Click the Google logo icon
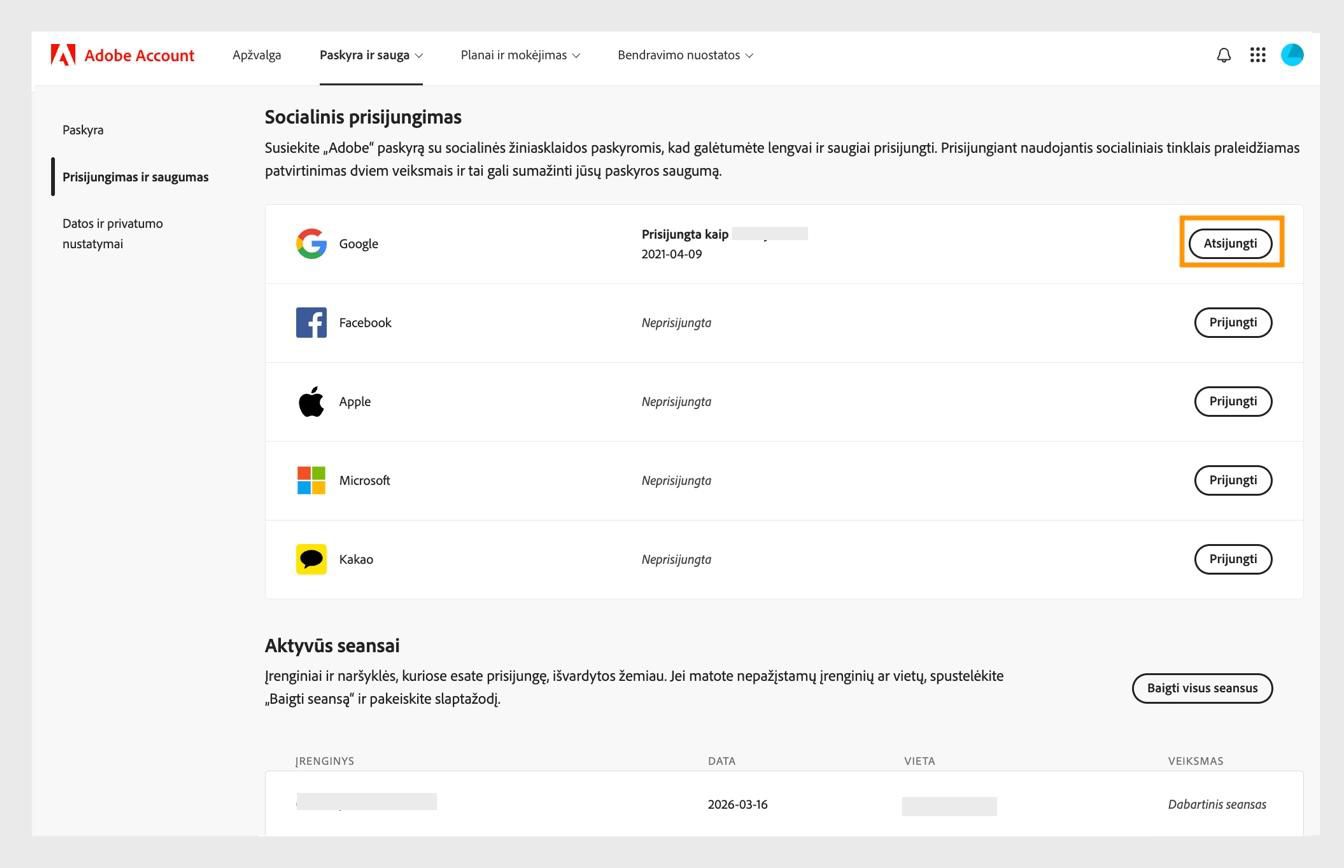 (x=311, y=243)
